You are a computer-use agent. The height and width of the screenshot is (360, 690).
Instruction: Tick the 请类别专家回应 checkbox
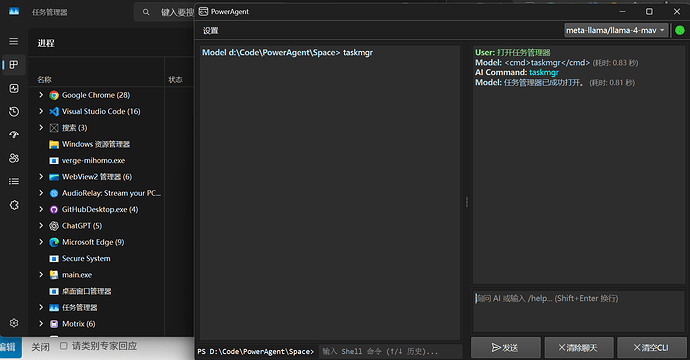point(63,346)
